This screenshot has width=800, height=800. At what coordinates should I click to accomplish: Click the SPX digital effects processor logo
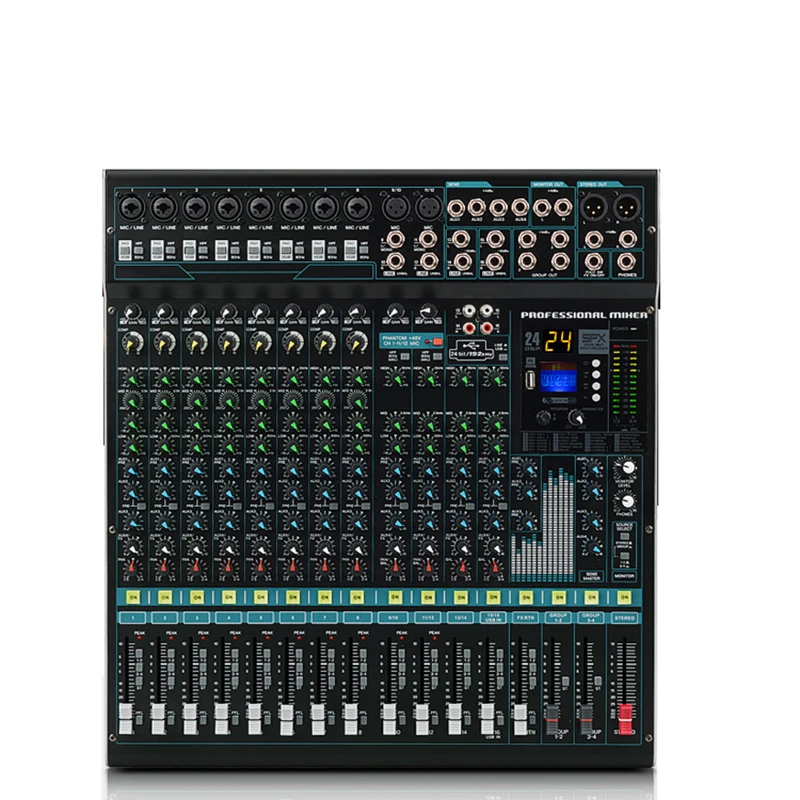(595, 341)
